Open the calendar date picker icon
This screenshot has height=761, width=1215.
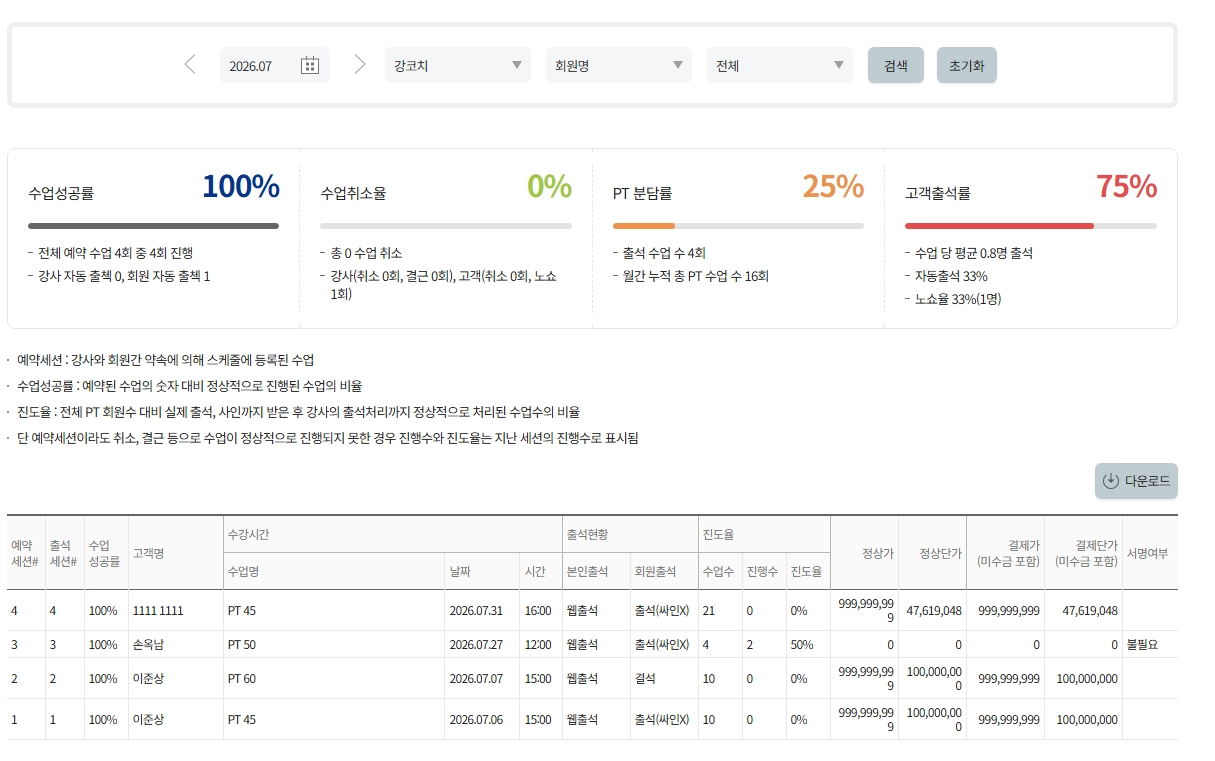coord(310,65)
